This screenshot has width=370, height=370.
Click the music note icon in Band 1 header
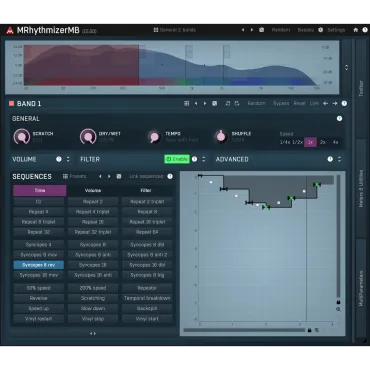point(228,104)
